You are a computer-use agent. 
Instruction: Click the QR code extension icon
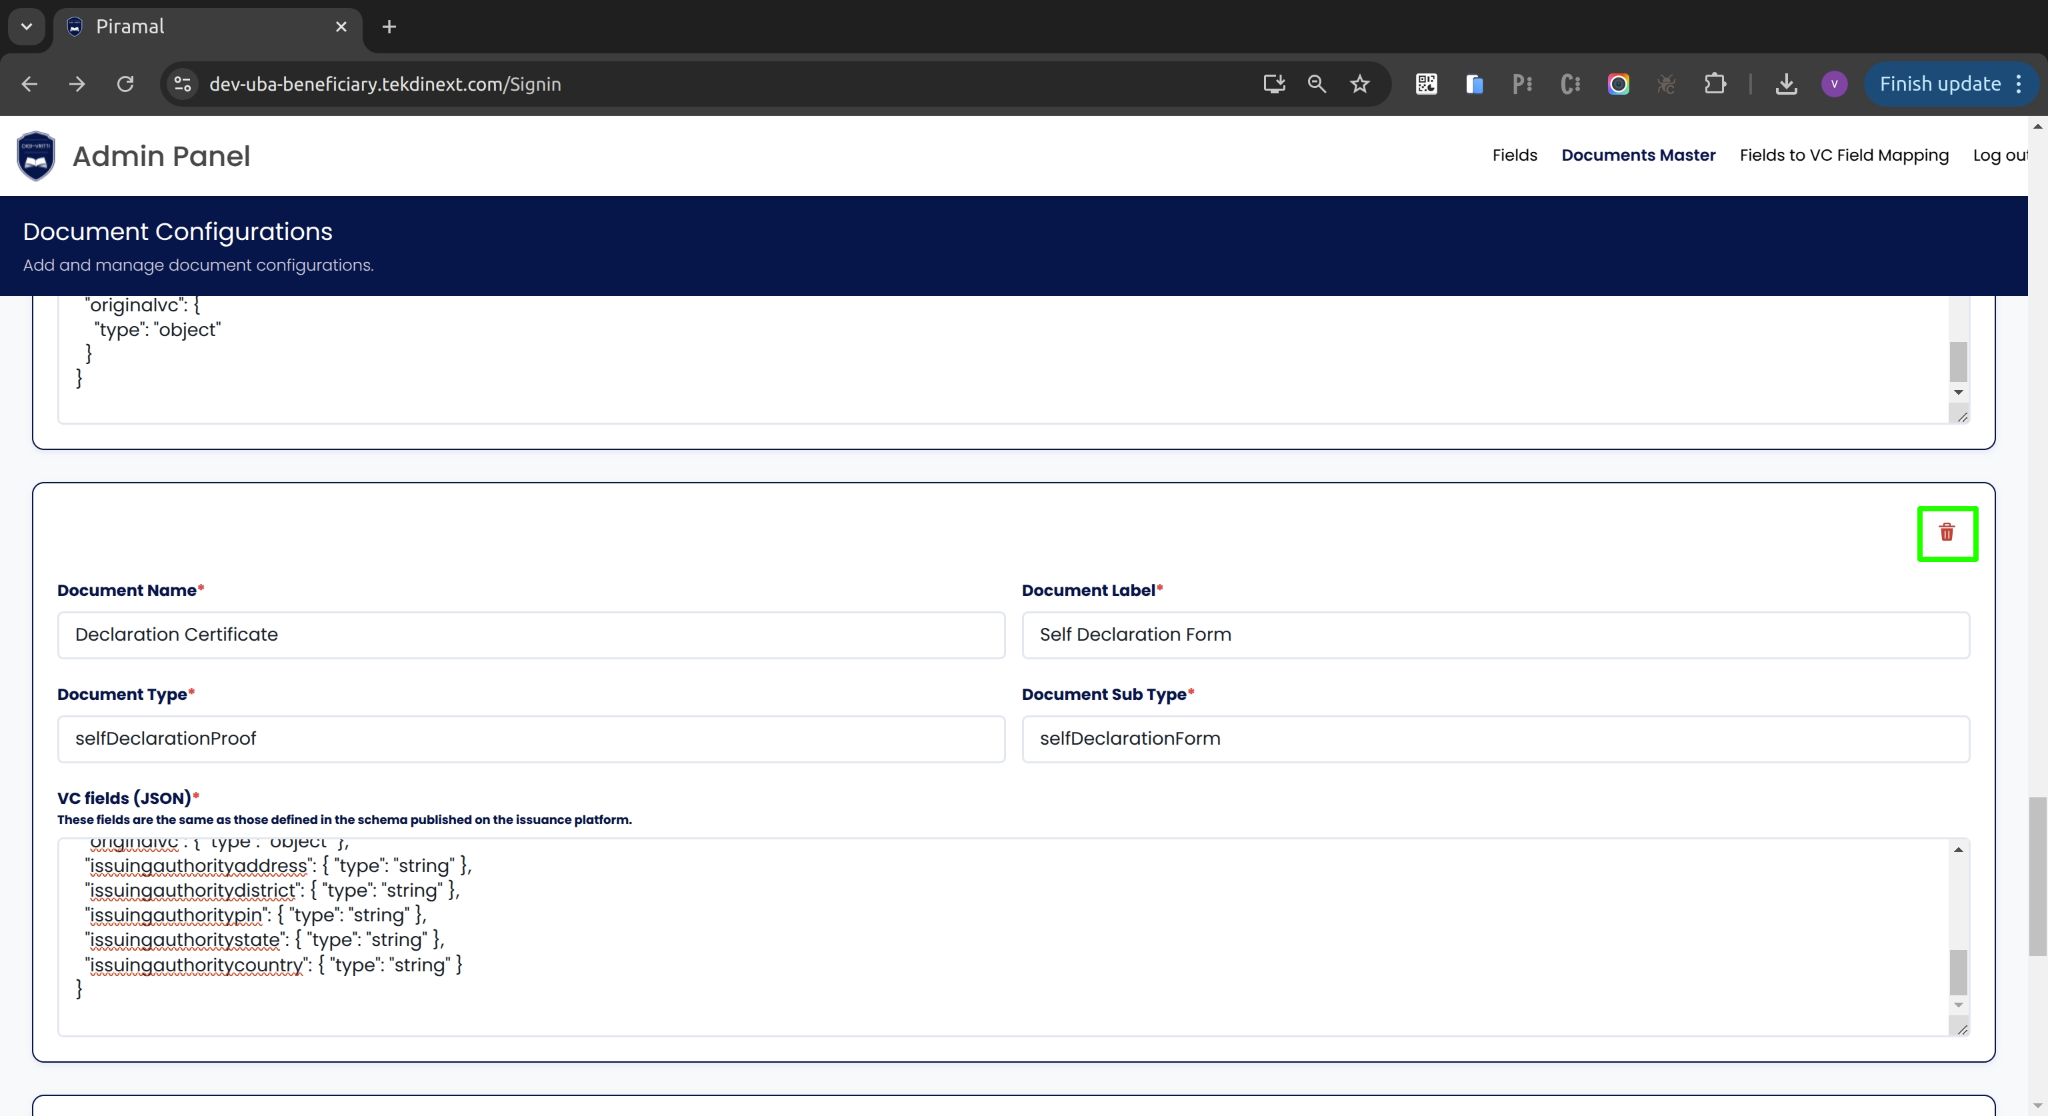1426,84
